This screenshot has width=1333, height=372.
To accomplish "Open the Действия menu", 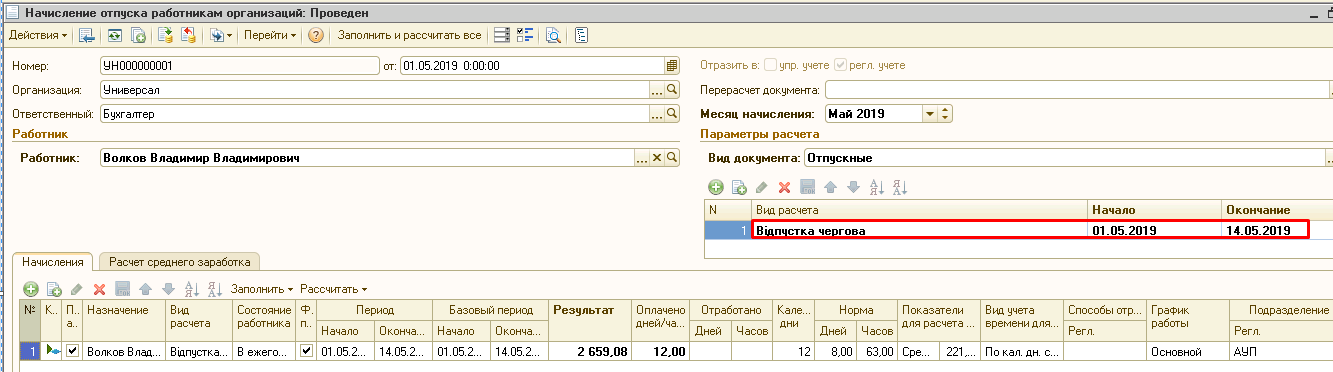I will 37,35.
